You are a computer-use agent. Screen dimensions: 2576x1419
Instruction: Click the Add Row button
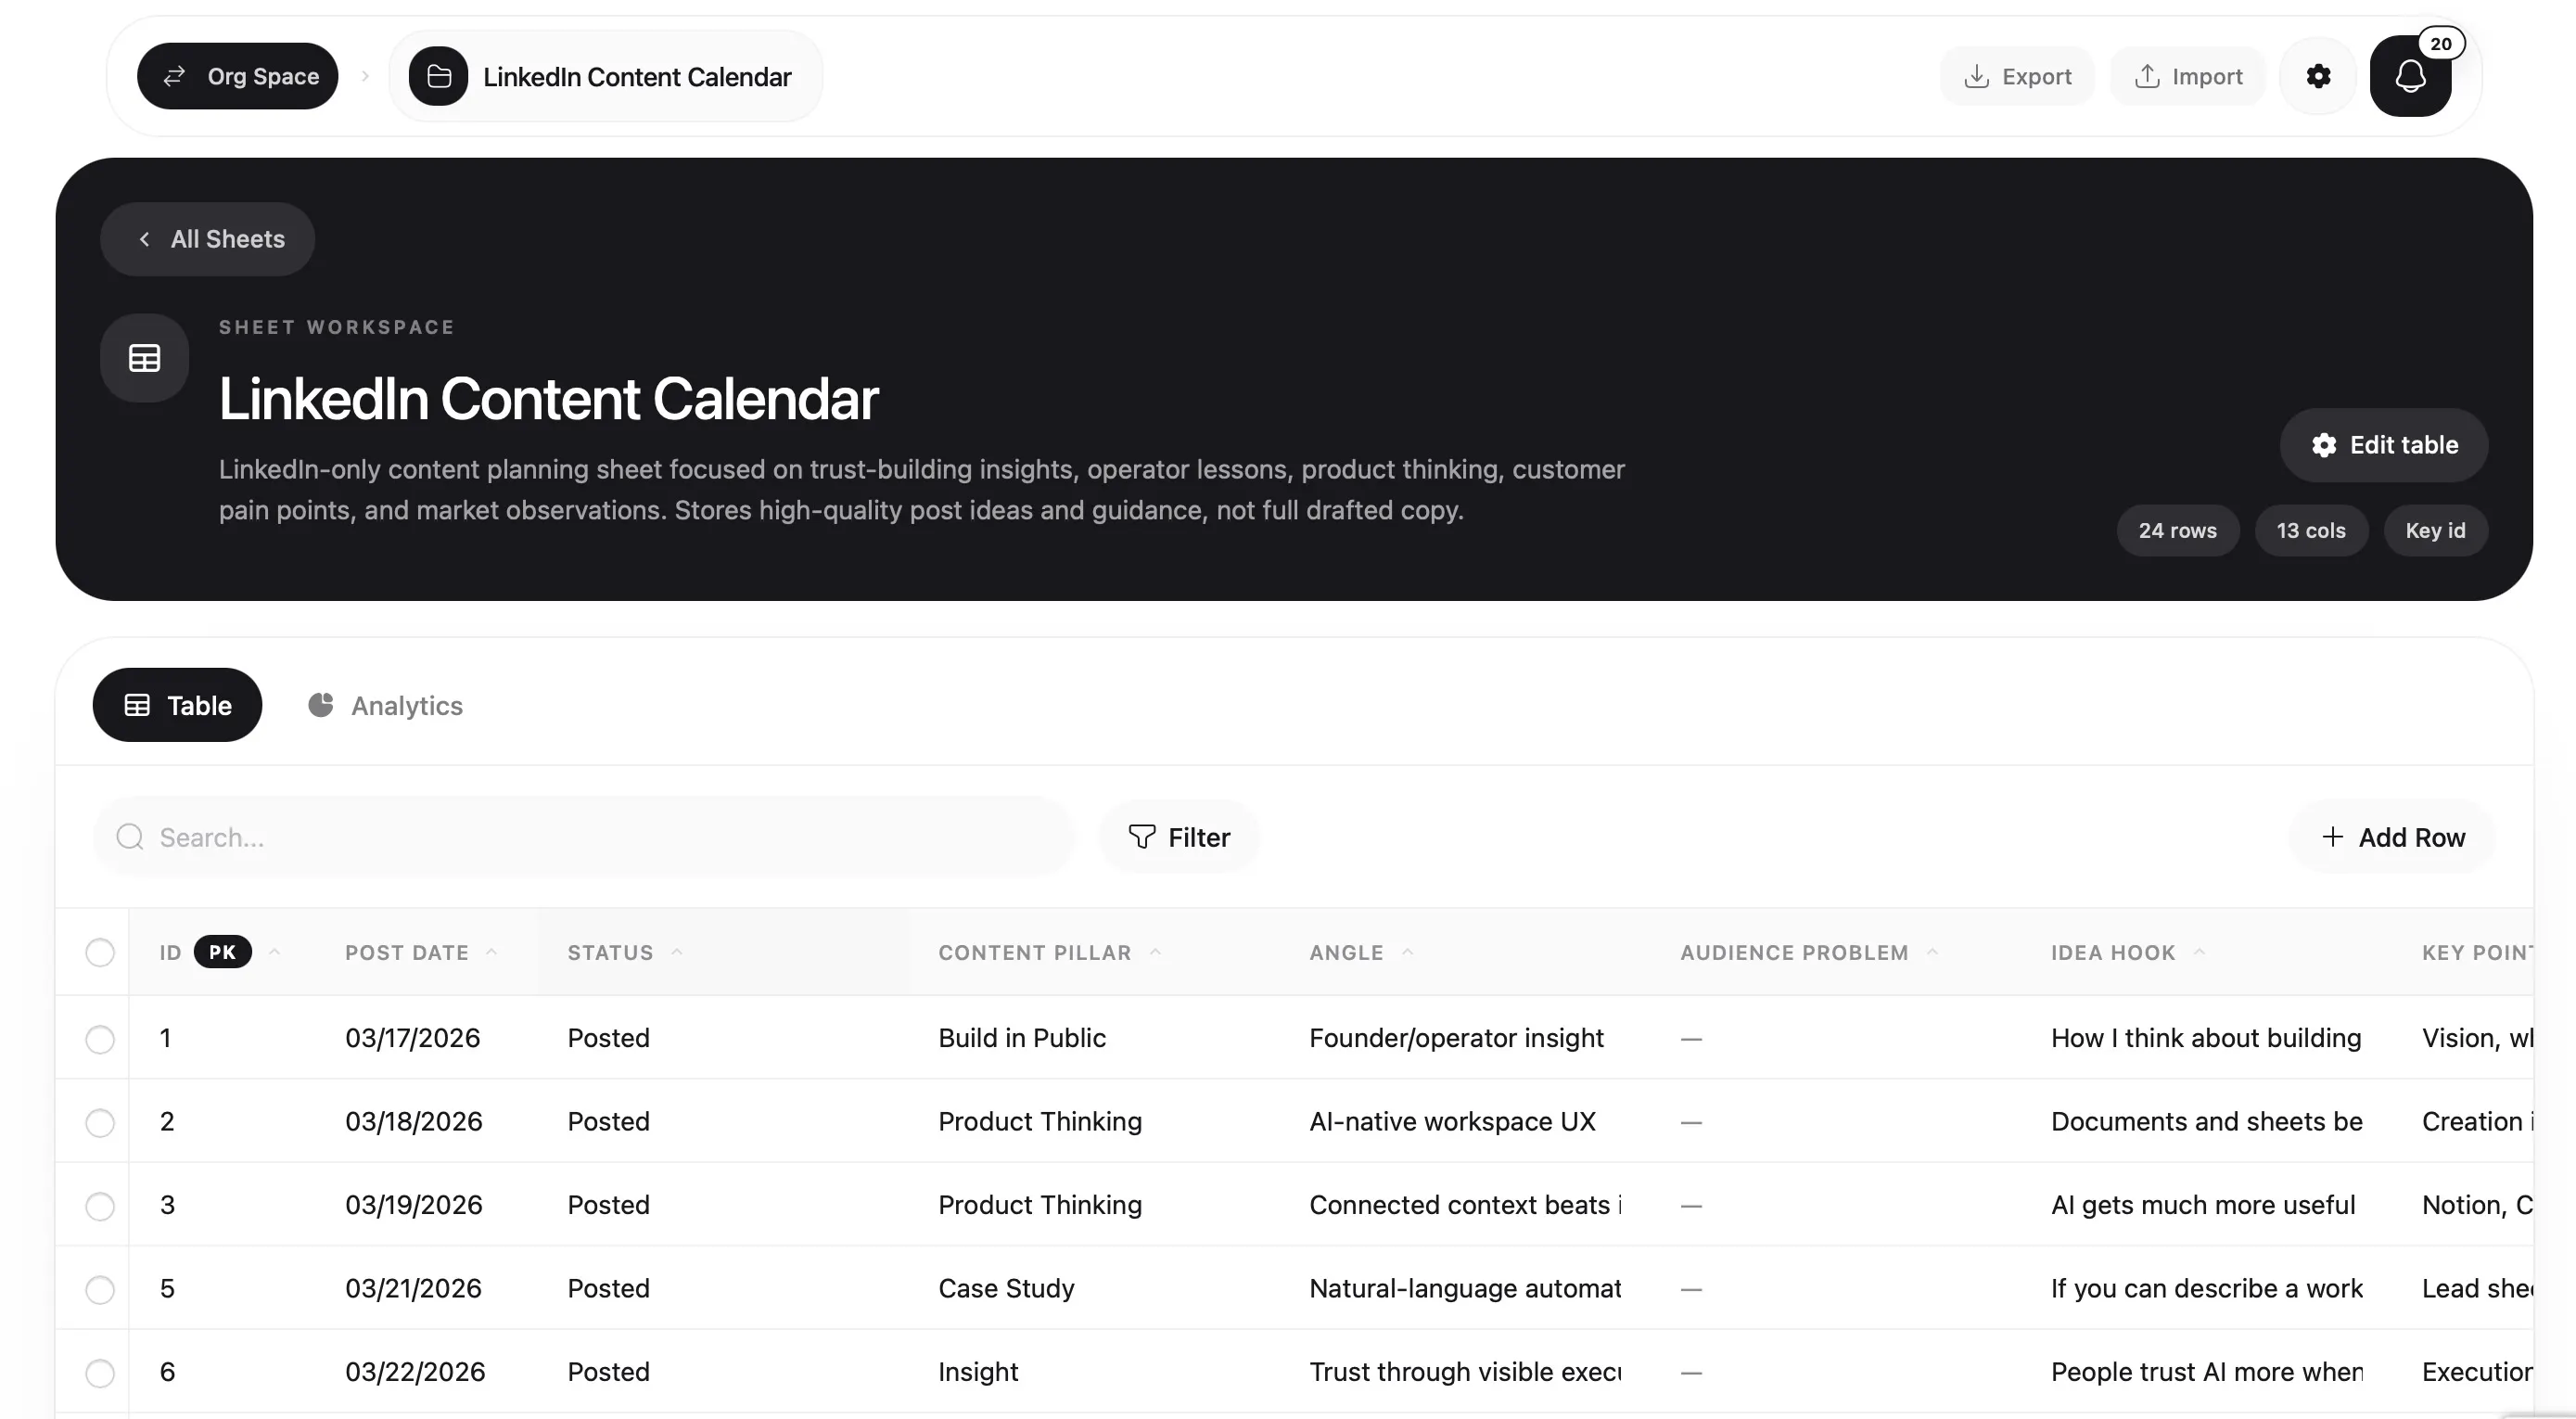coord(2392,837)
